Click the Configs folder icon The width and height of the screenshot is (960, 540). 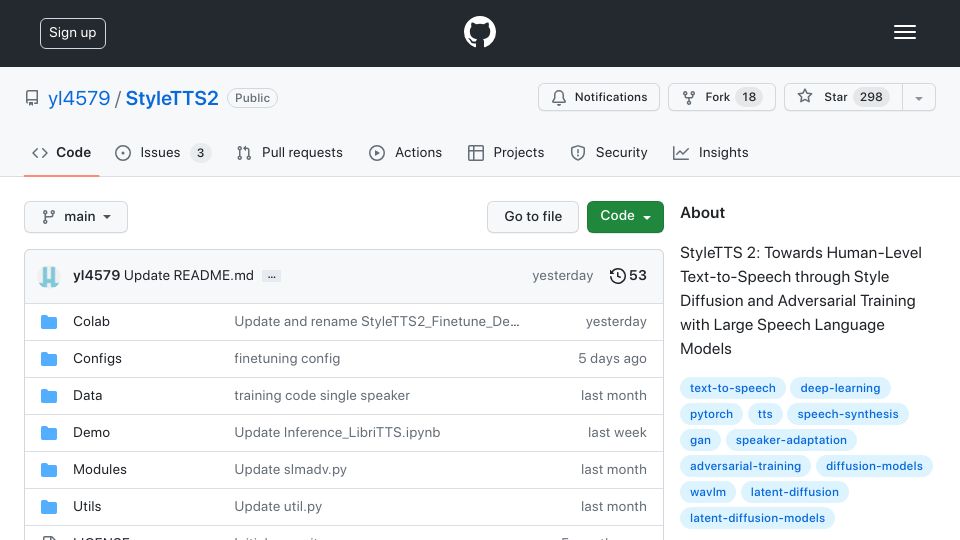49,359
